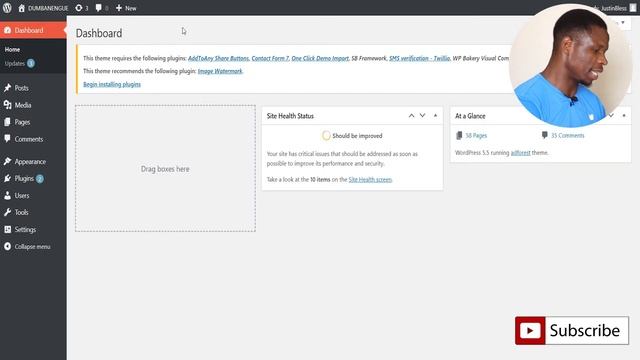Open the updates icon showing 3

point(82,8)
